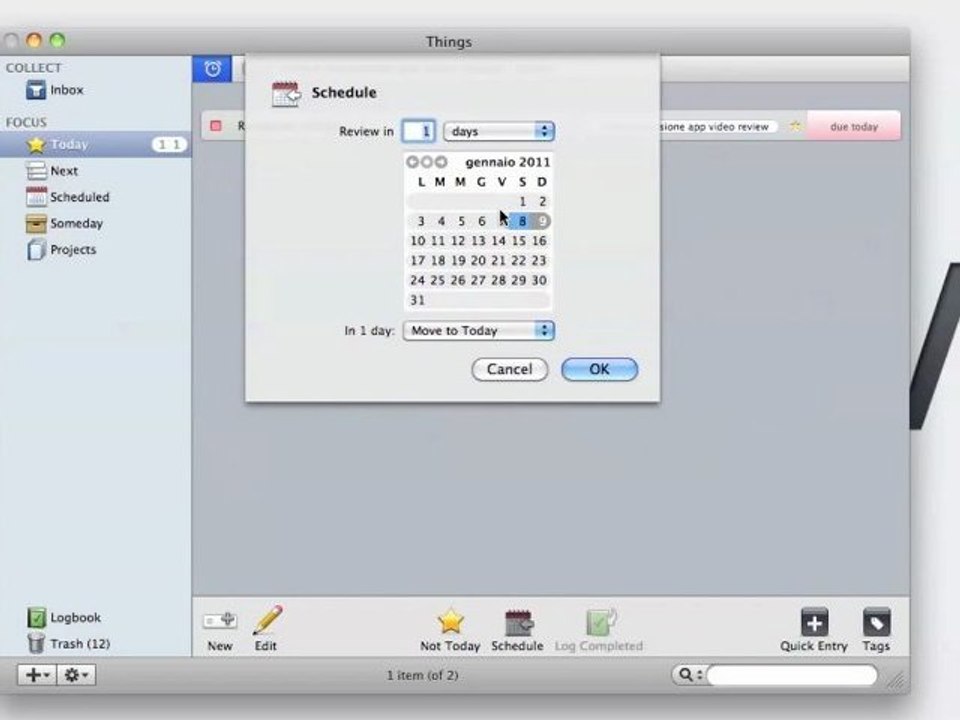Open the Move to Today dropdown
The height and width of the screenshot is (720, 960).
479,331
